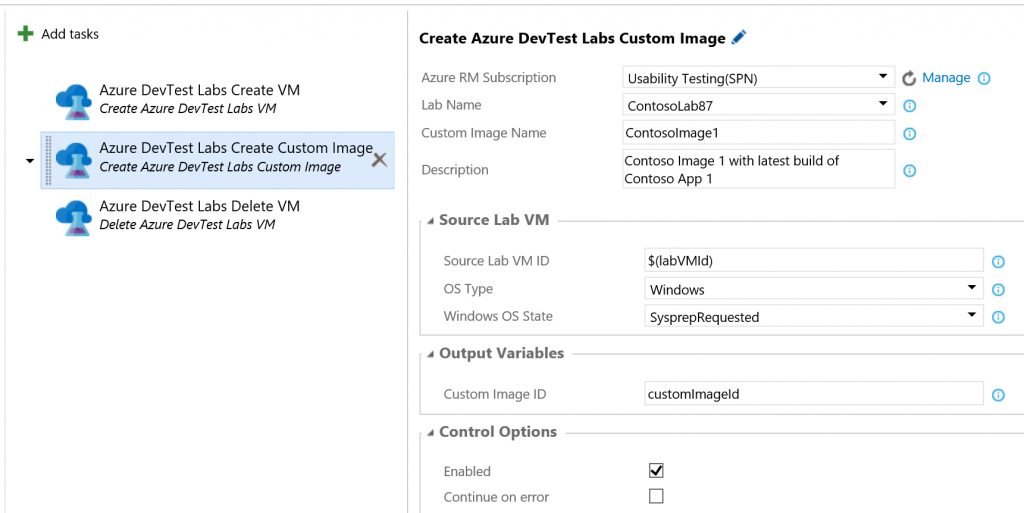This screenshot has height=513, width=1024.
Task: Click the 'Create Azure DevTest Labs VM' subtitle
Action: click(x=187, y=109)
